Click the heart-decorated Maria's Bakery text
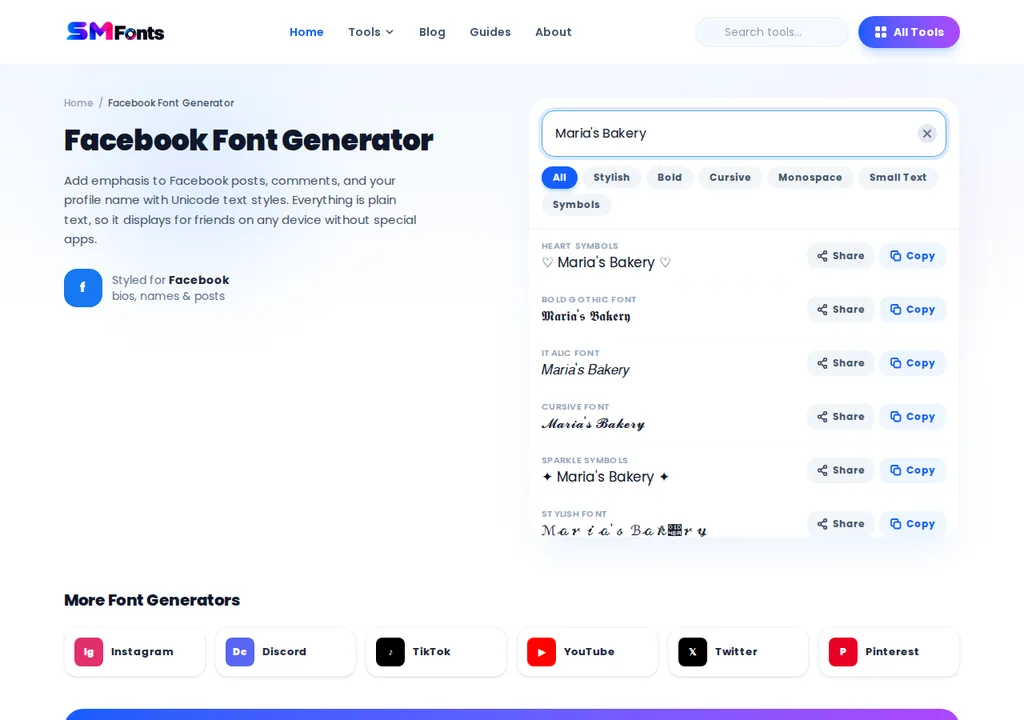This screenshot has height=720, width=1024. 606,263
